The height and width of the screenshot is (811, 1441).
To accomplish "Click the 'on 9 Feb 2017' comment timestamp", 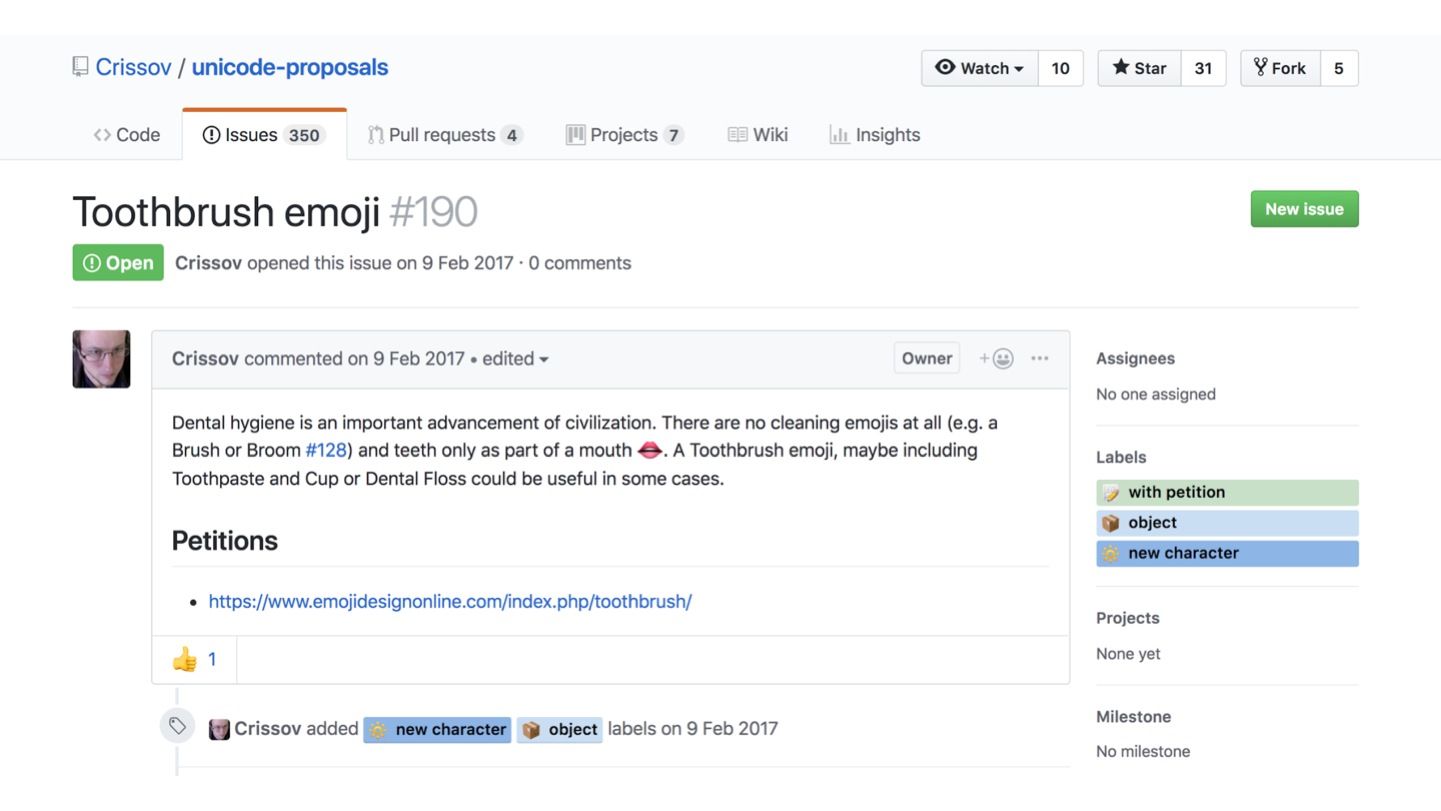I will 406,359.
